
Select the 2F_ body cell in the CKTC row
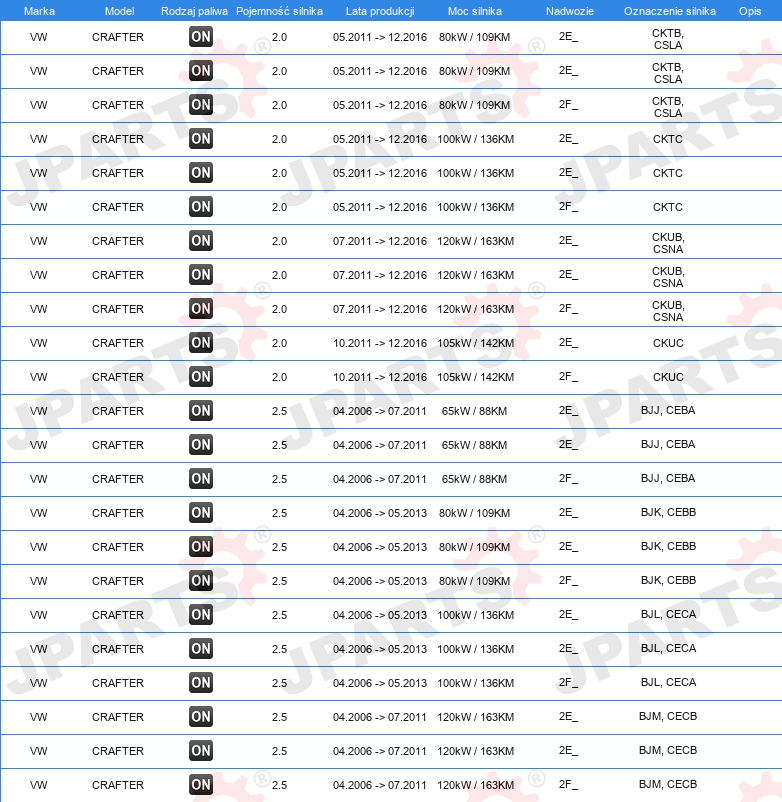click(568, 207)
